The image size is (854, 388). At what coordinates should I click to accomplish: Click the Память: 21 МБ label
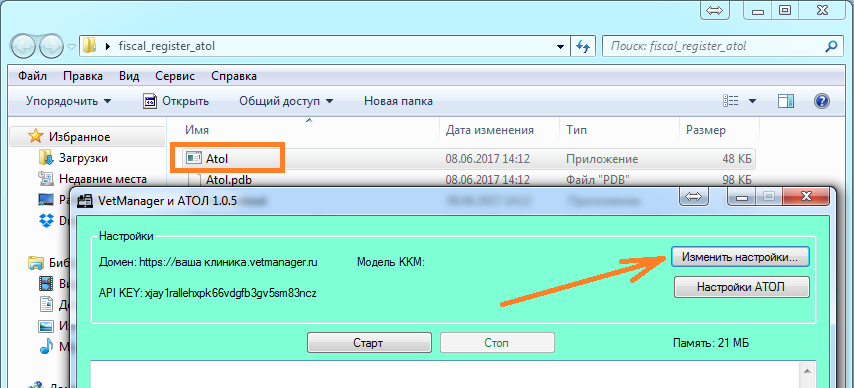click(x=711, y=343)
